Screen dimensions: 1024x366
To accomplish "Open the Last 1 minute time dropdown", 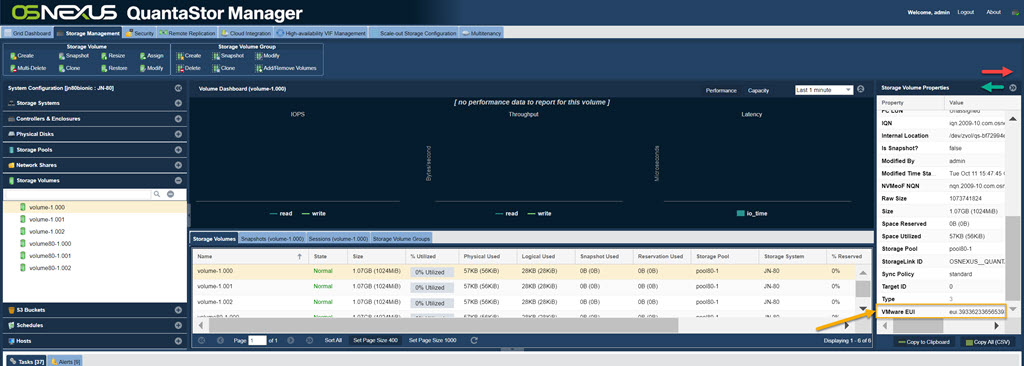I will [x=824, y=90].
